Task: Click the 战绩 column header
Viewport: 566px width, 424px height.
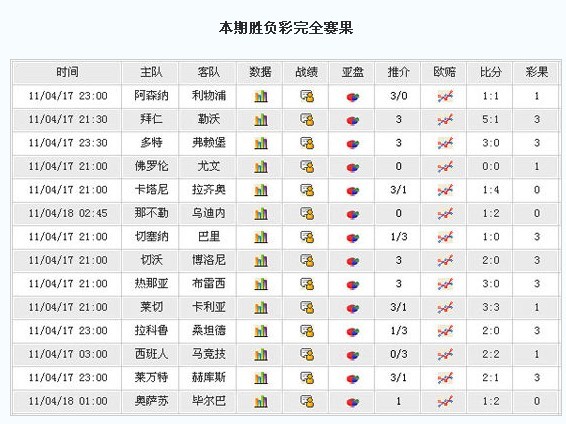Action: click(306, 72)
